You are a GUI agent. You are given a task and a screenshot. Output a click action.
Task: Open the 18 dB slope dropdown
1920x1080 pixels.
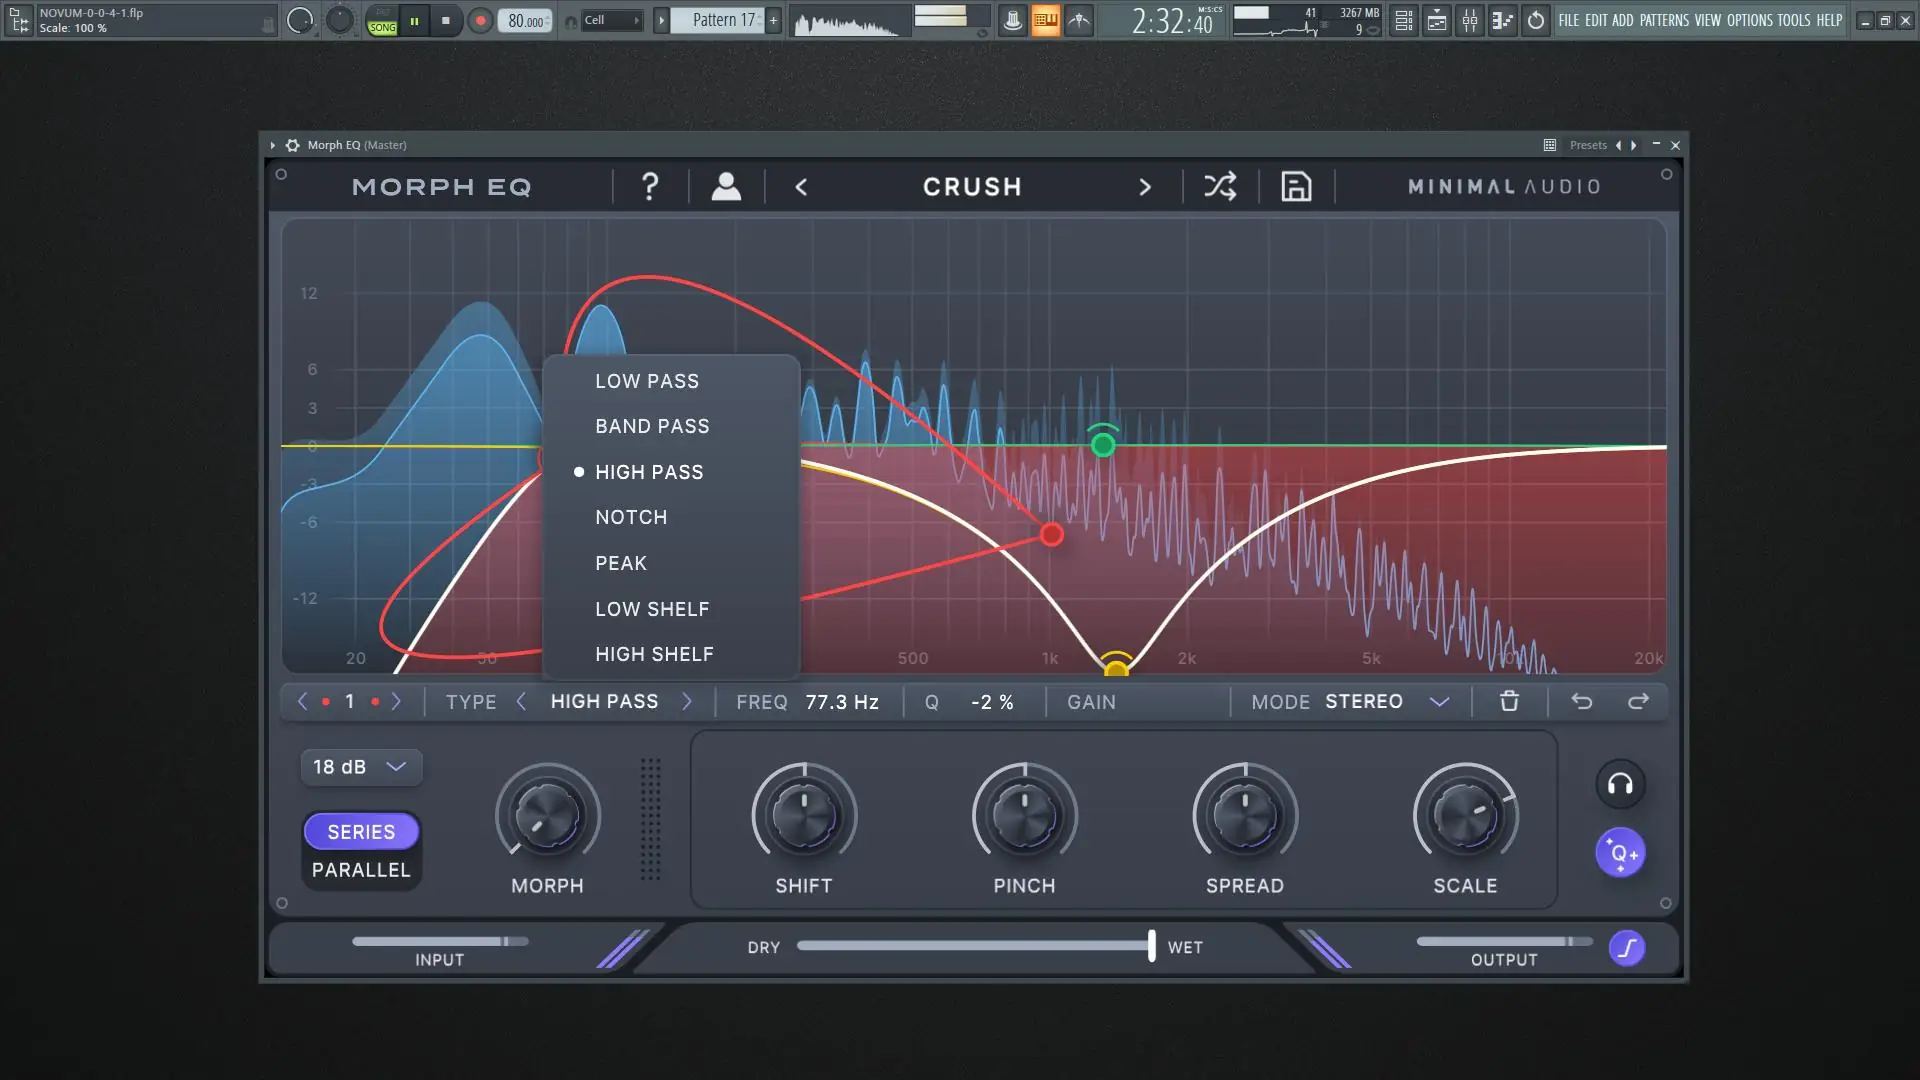click(360, 767)
